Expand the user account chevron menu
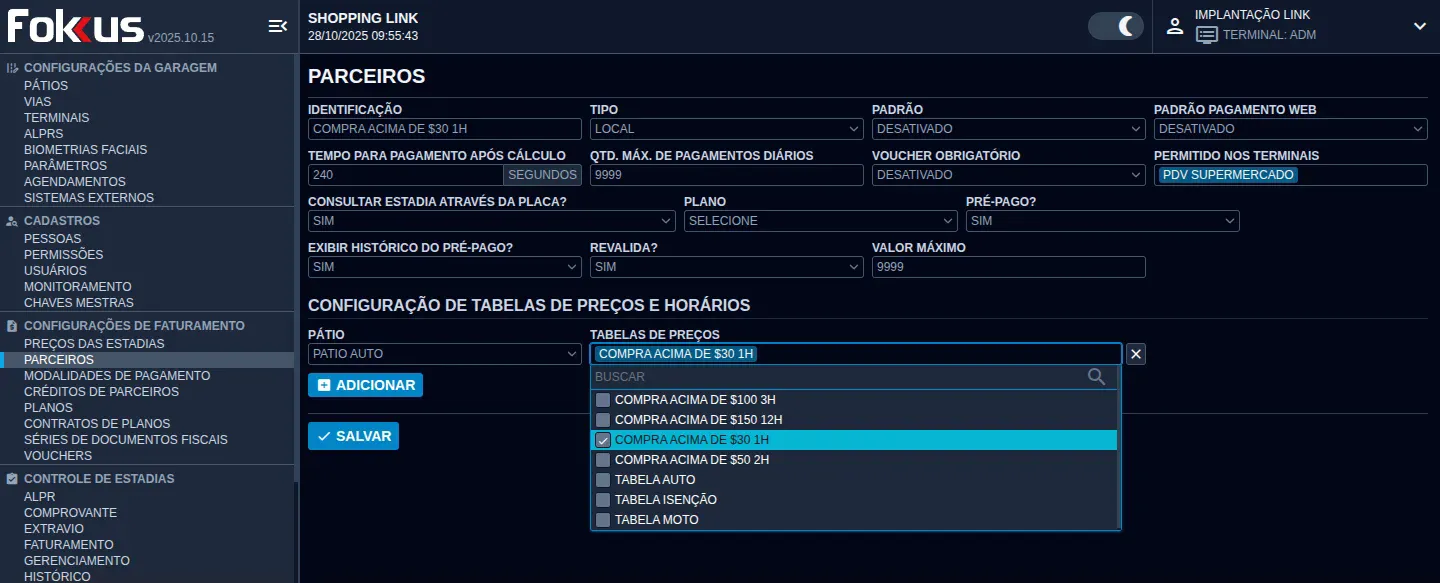This screenshot has height=583, width=1440. click(1419, 26)
